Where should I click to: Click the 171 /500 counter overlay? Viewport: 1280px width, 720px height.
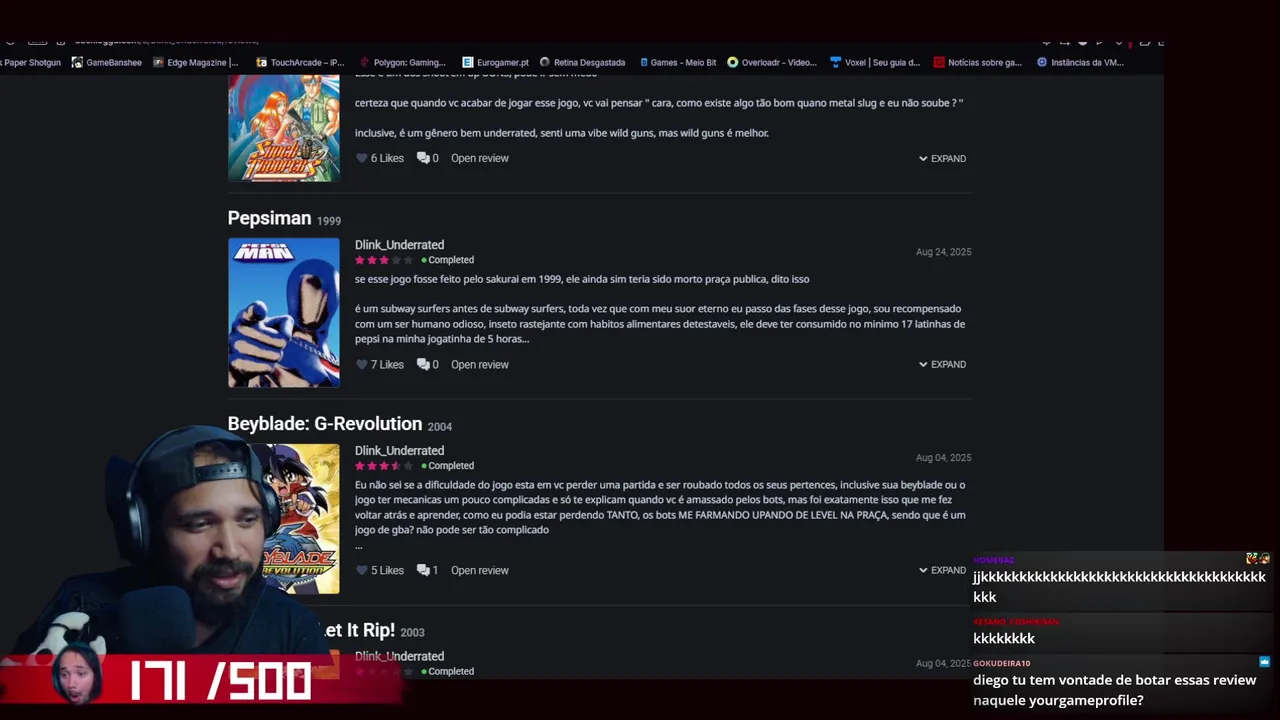pyautogui.click(x=220, y=682)
